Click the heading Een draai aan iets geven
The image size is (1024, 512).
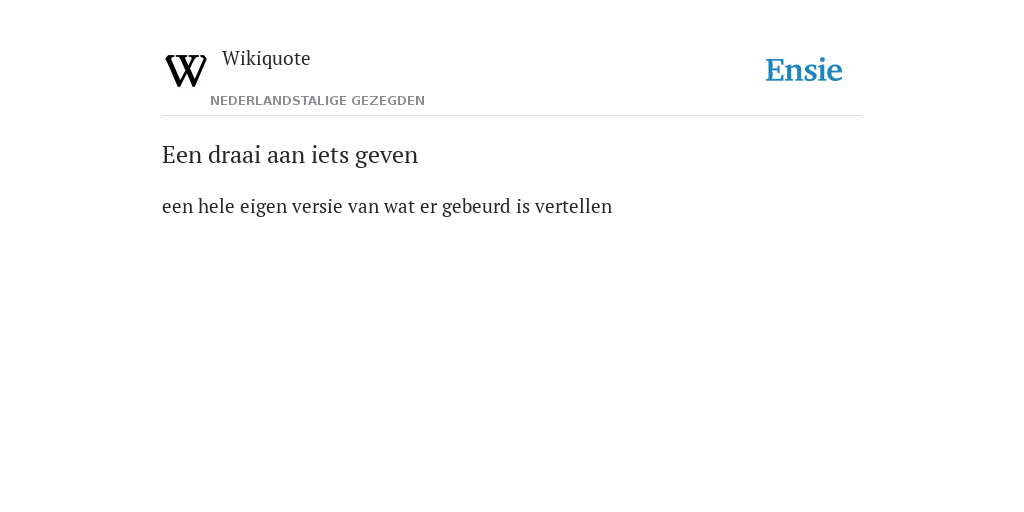[x=290, y=155]
